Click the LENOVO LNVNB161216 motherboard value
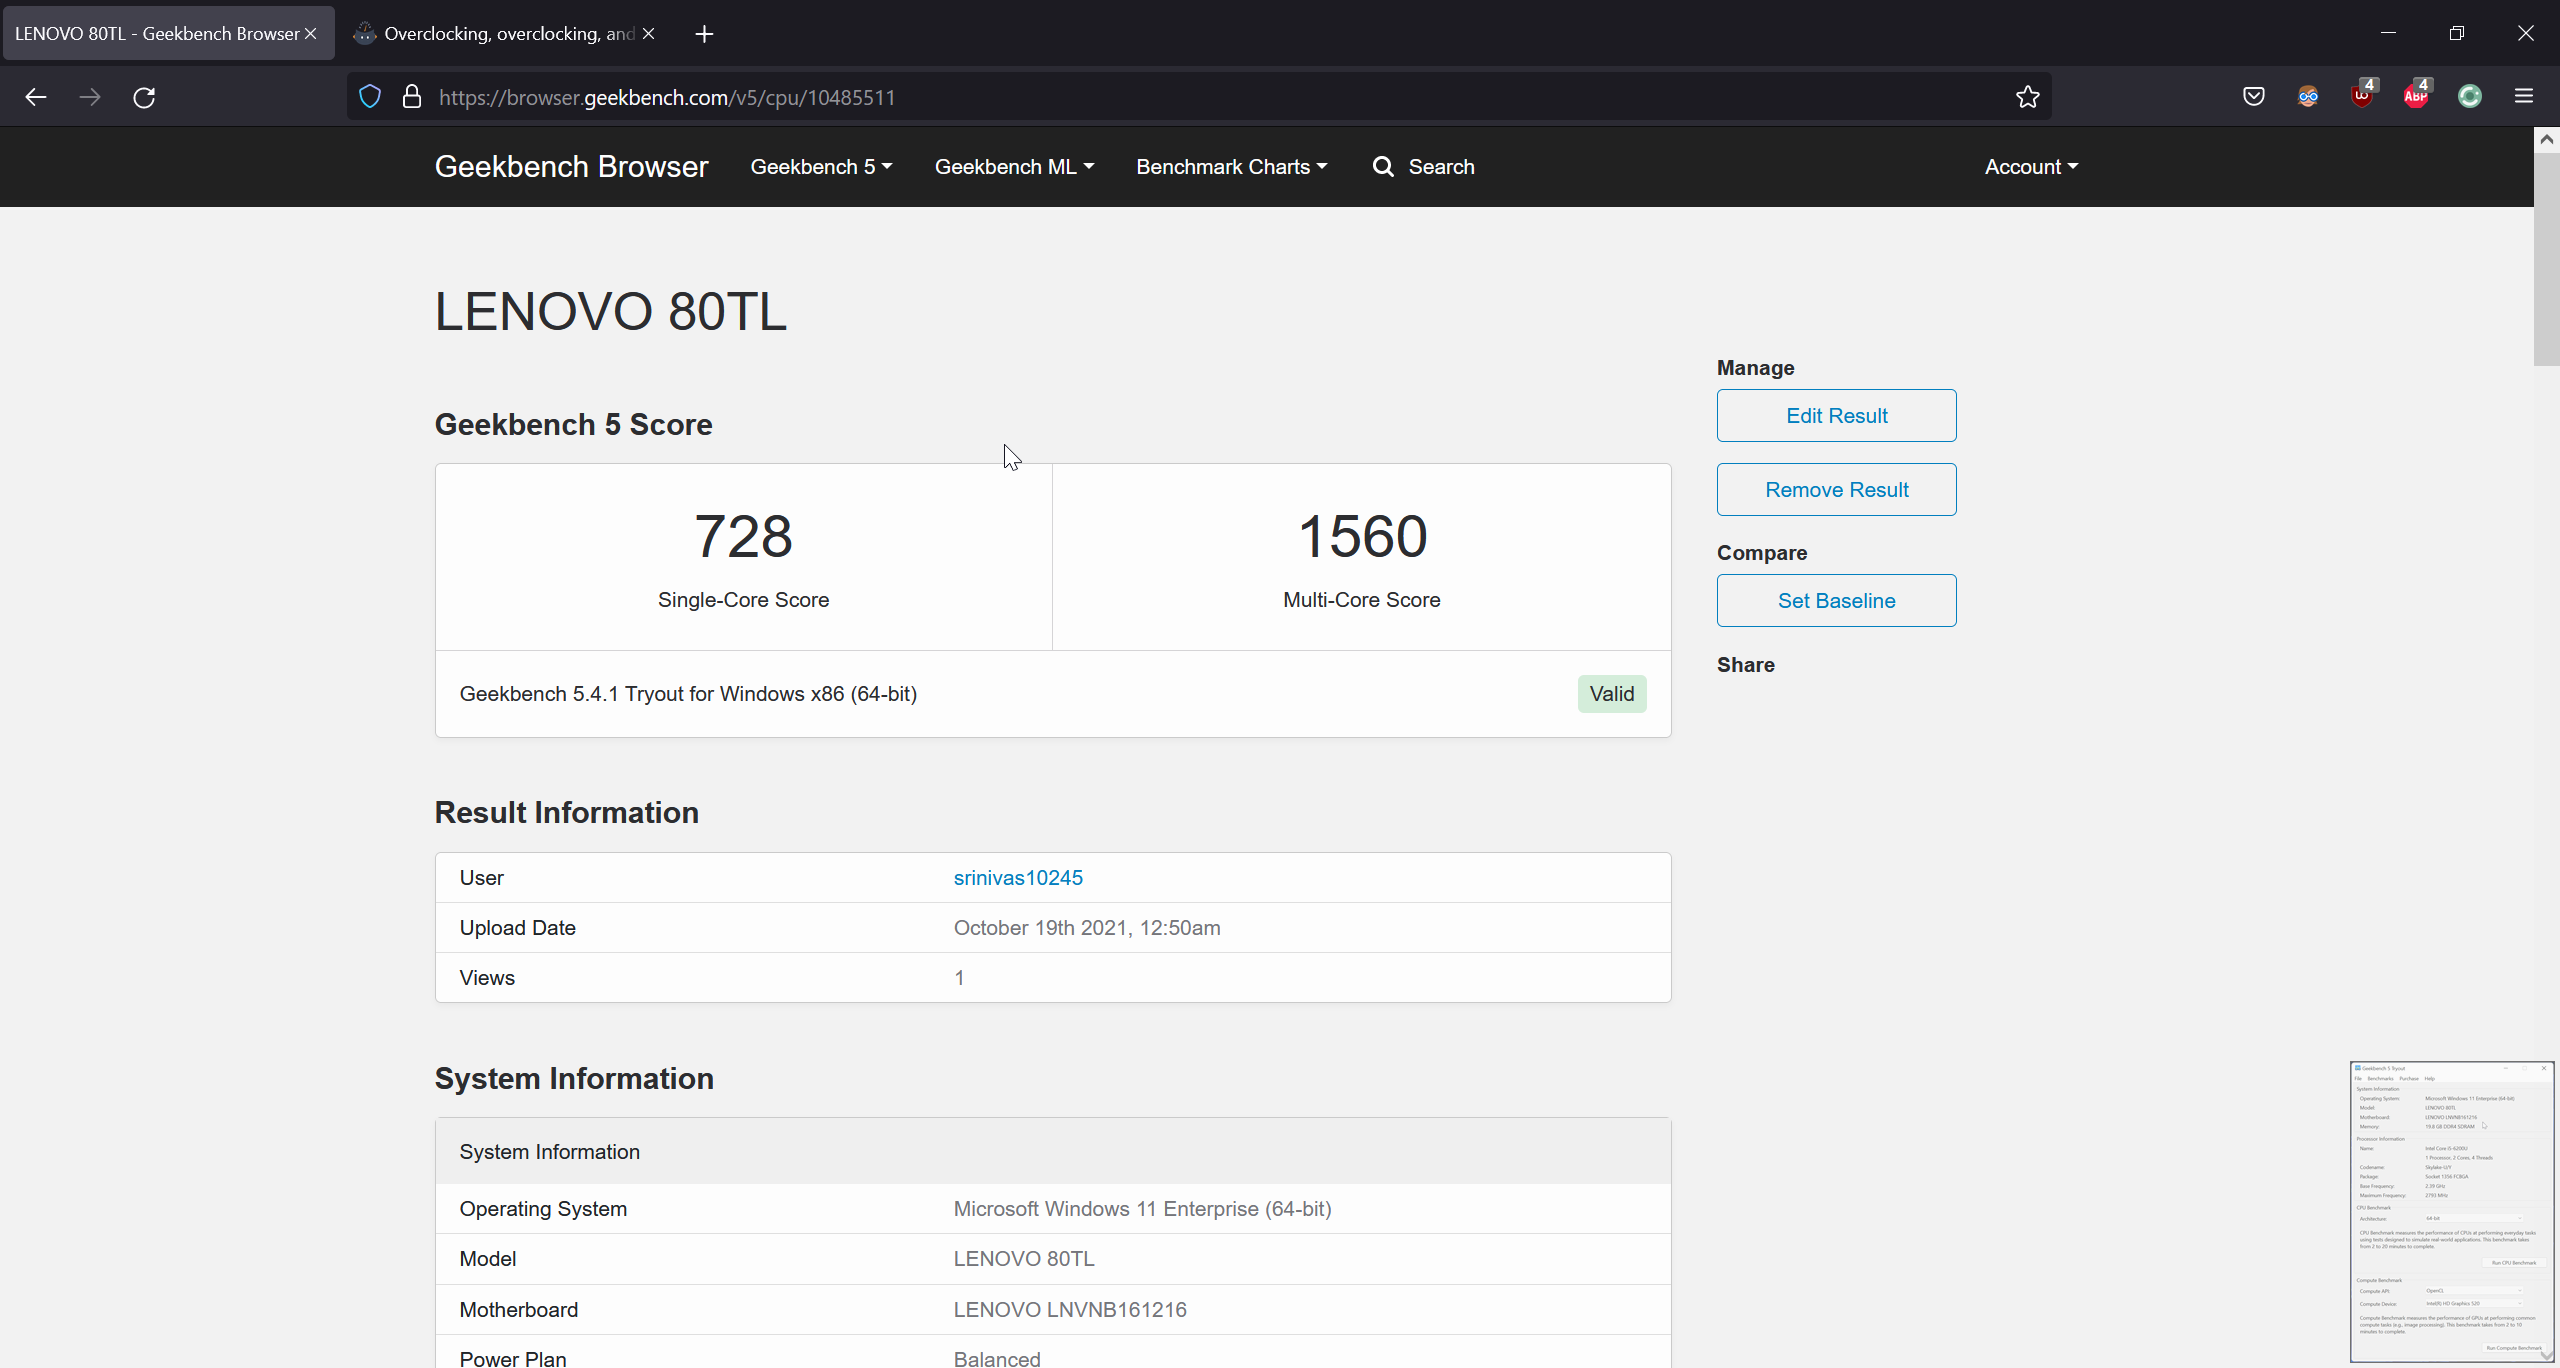This screenshot has width=2560, height=1368. coord(1070,1310)
